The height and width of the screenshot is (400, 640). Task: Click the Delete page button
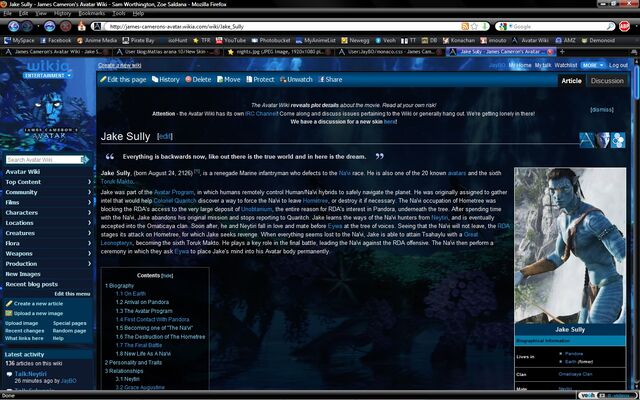tap(198, 80)
